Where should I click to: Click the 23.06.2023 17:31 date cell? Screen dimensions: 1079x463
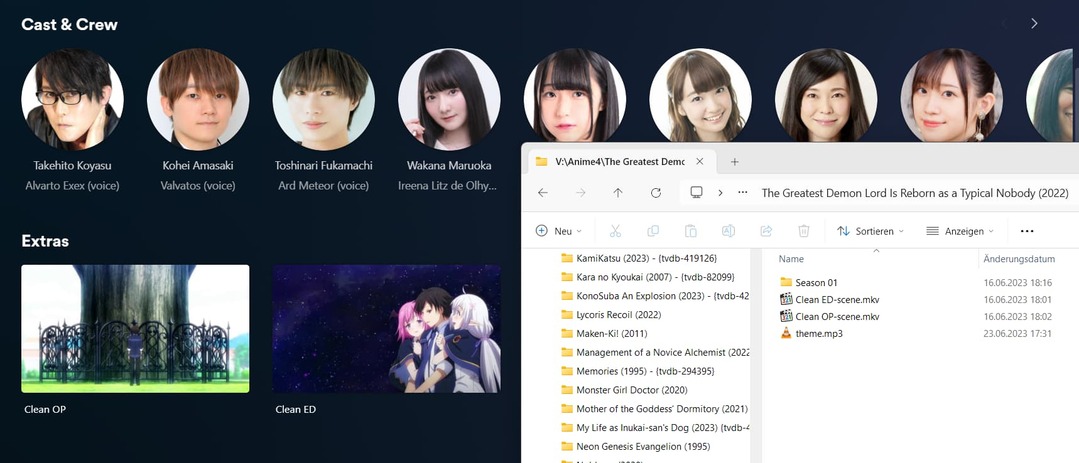tap(1018, 334)
